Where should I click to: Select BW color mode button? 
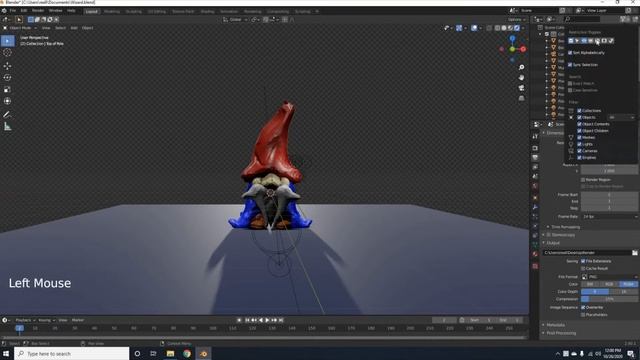click(x=590, y=284)
